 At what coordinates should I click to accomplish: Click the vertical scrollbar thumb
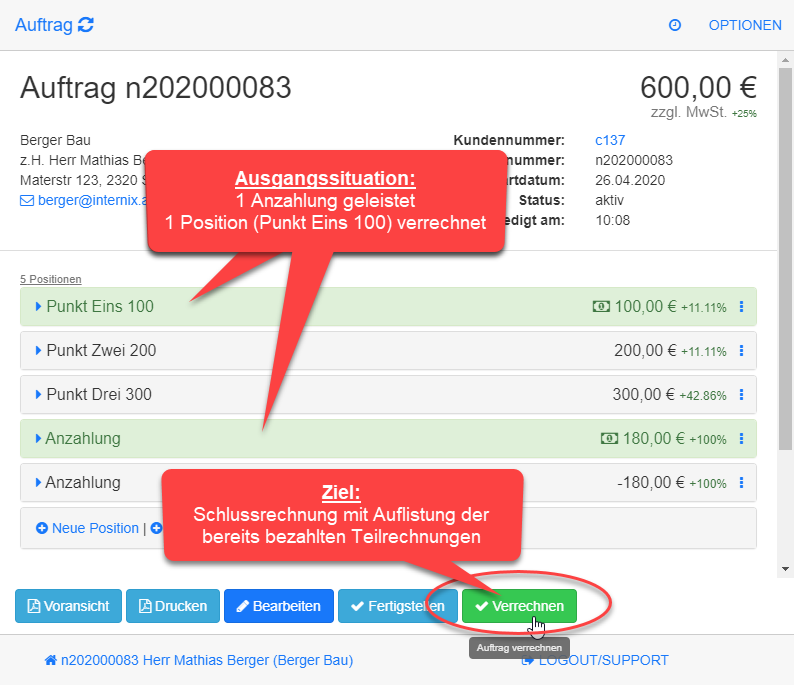[x=785, y=258]
